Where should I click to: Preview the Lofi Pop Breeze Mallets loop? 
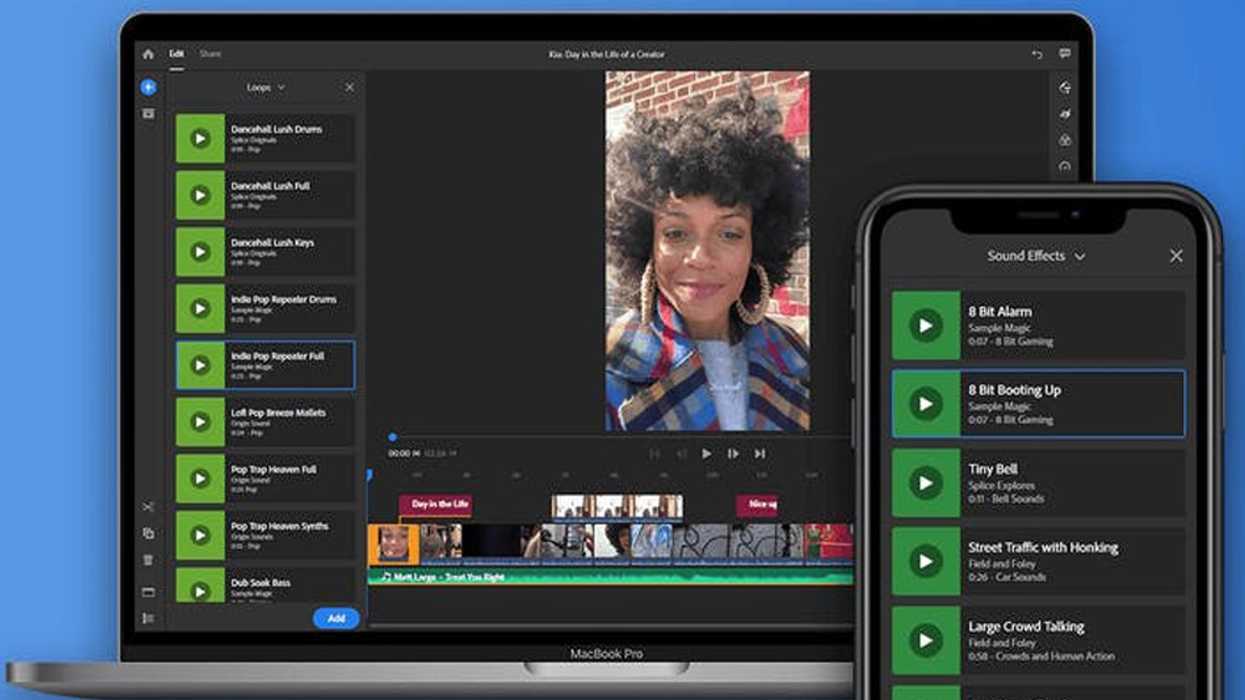click(200, 422)
